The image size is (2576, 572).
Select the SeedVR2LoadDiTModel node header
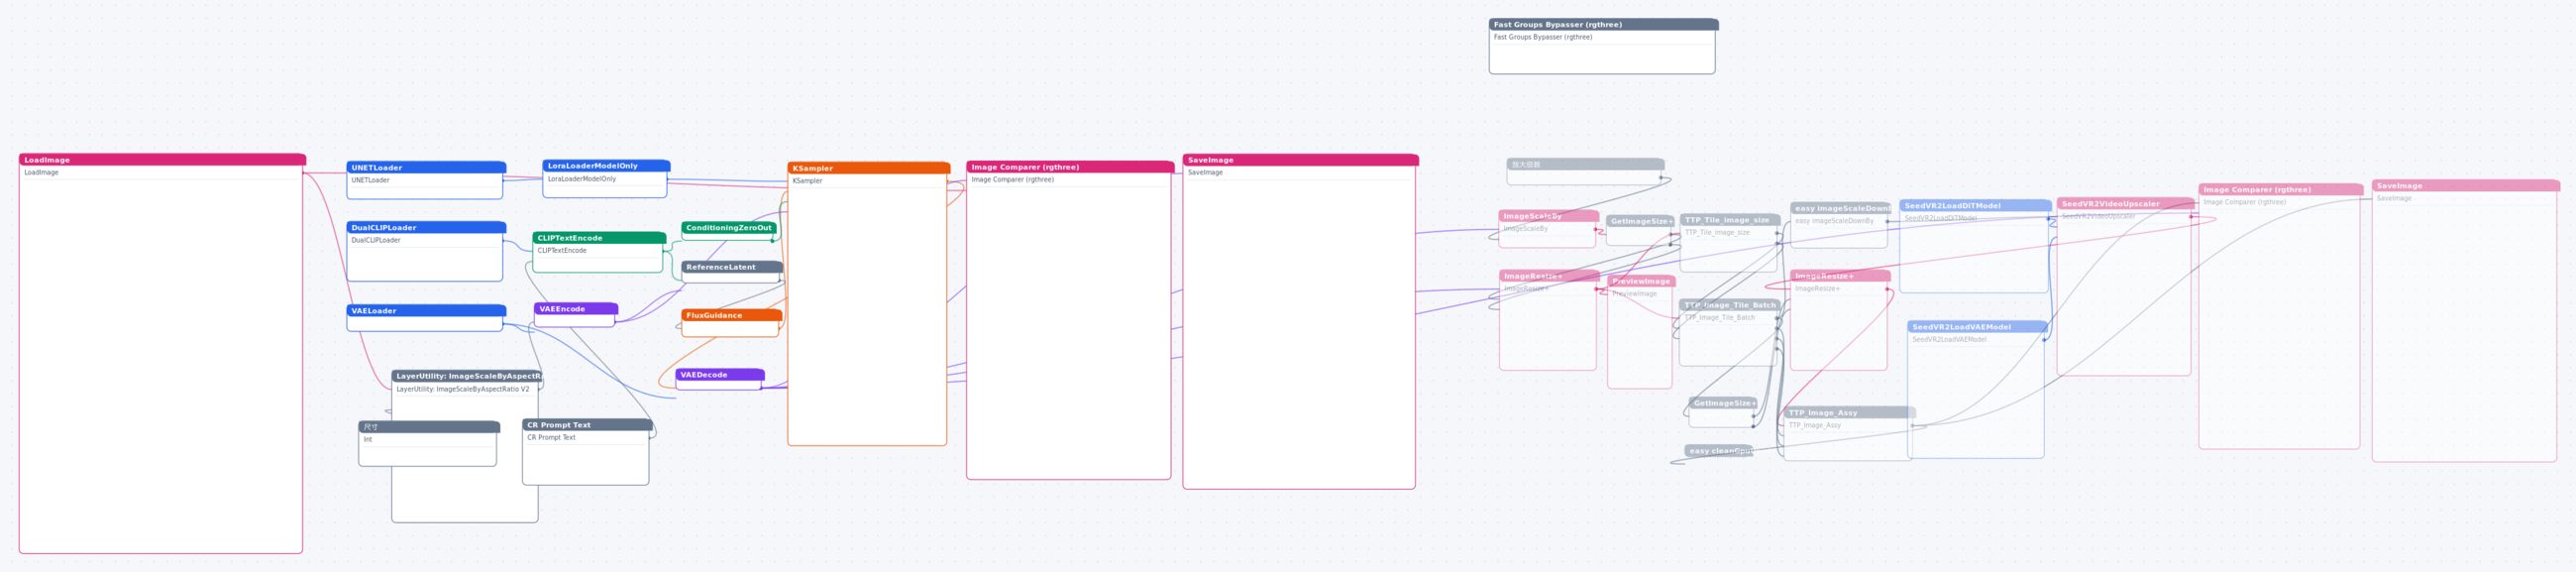pos(1975,206)
